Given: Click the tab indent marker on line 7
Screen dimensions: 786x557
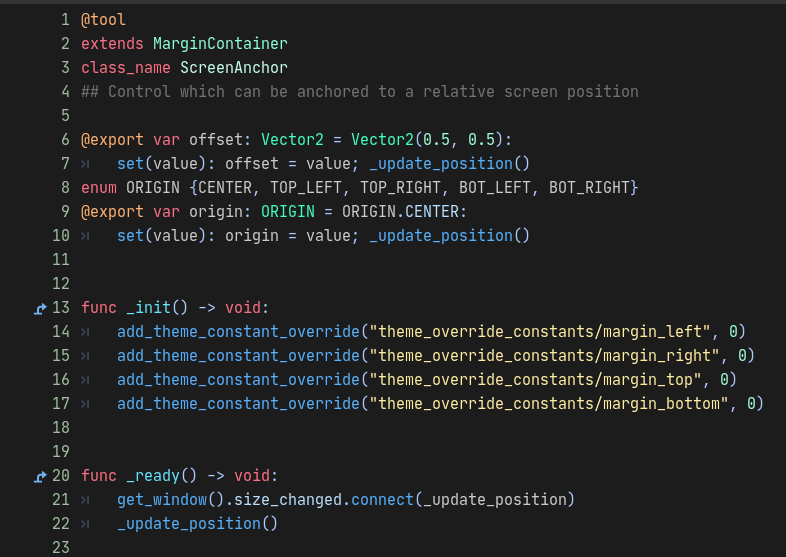Looking at the screenshot, I should pos(85,164).
